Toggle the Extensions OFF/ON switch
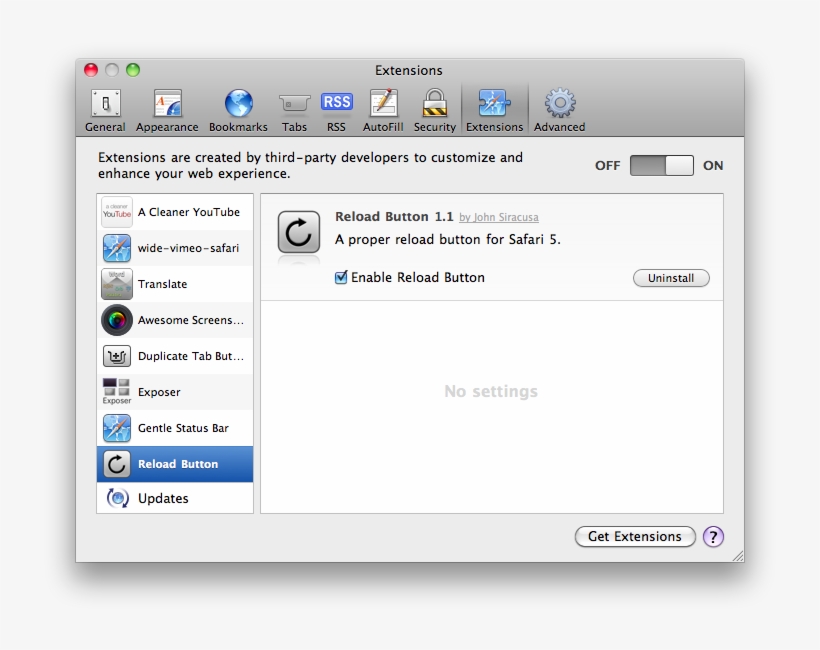Viewport: 820px width, 650px height. [662, 165]
